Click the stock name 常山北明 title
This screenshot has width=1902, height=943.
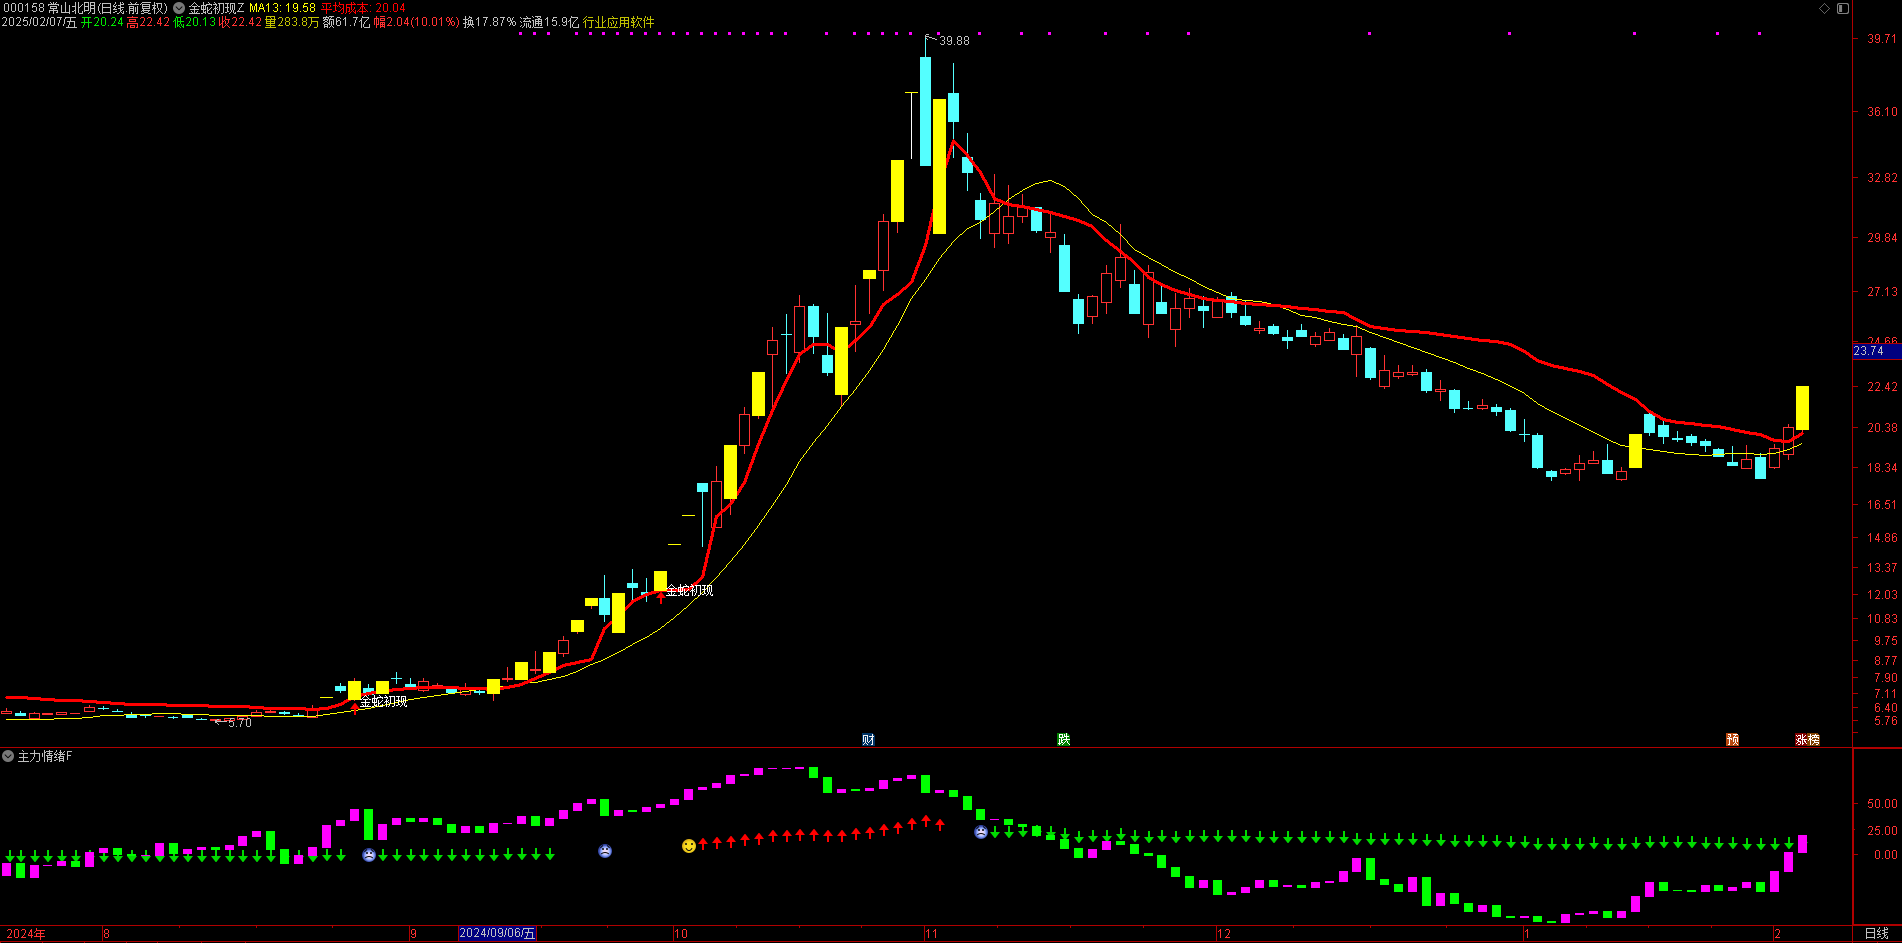tap(72, 8)
